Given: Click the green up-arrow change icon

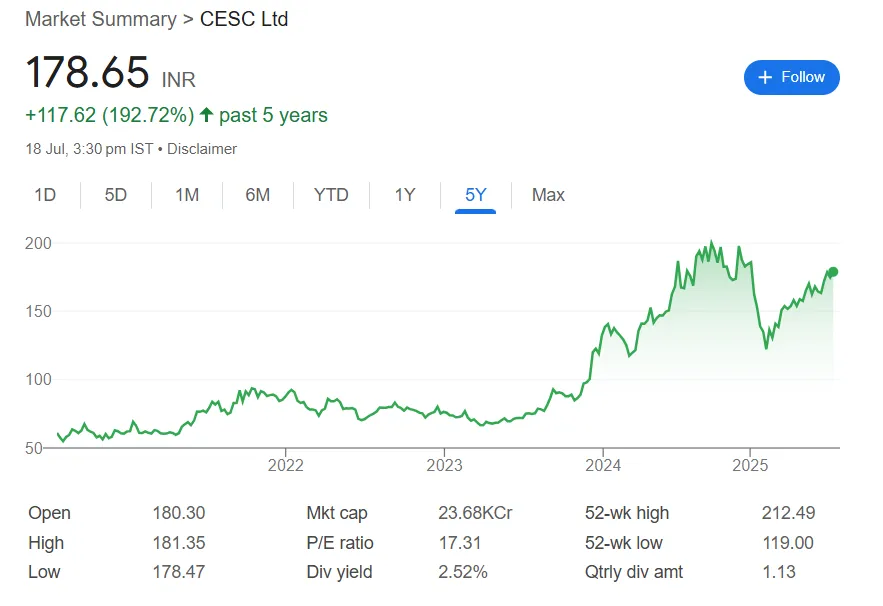Looking at the screenshot, I should pyautogui.click(x=206, y=114).
